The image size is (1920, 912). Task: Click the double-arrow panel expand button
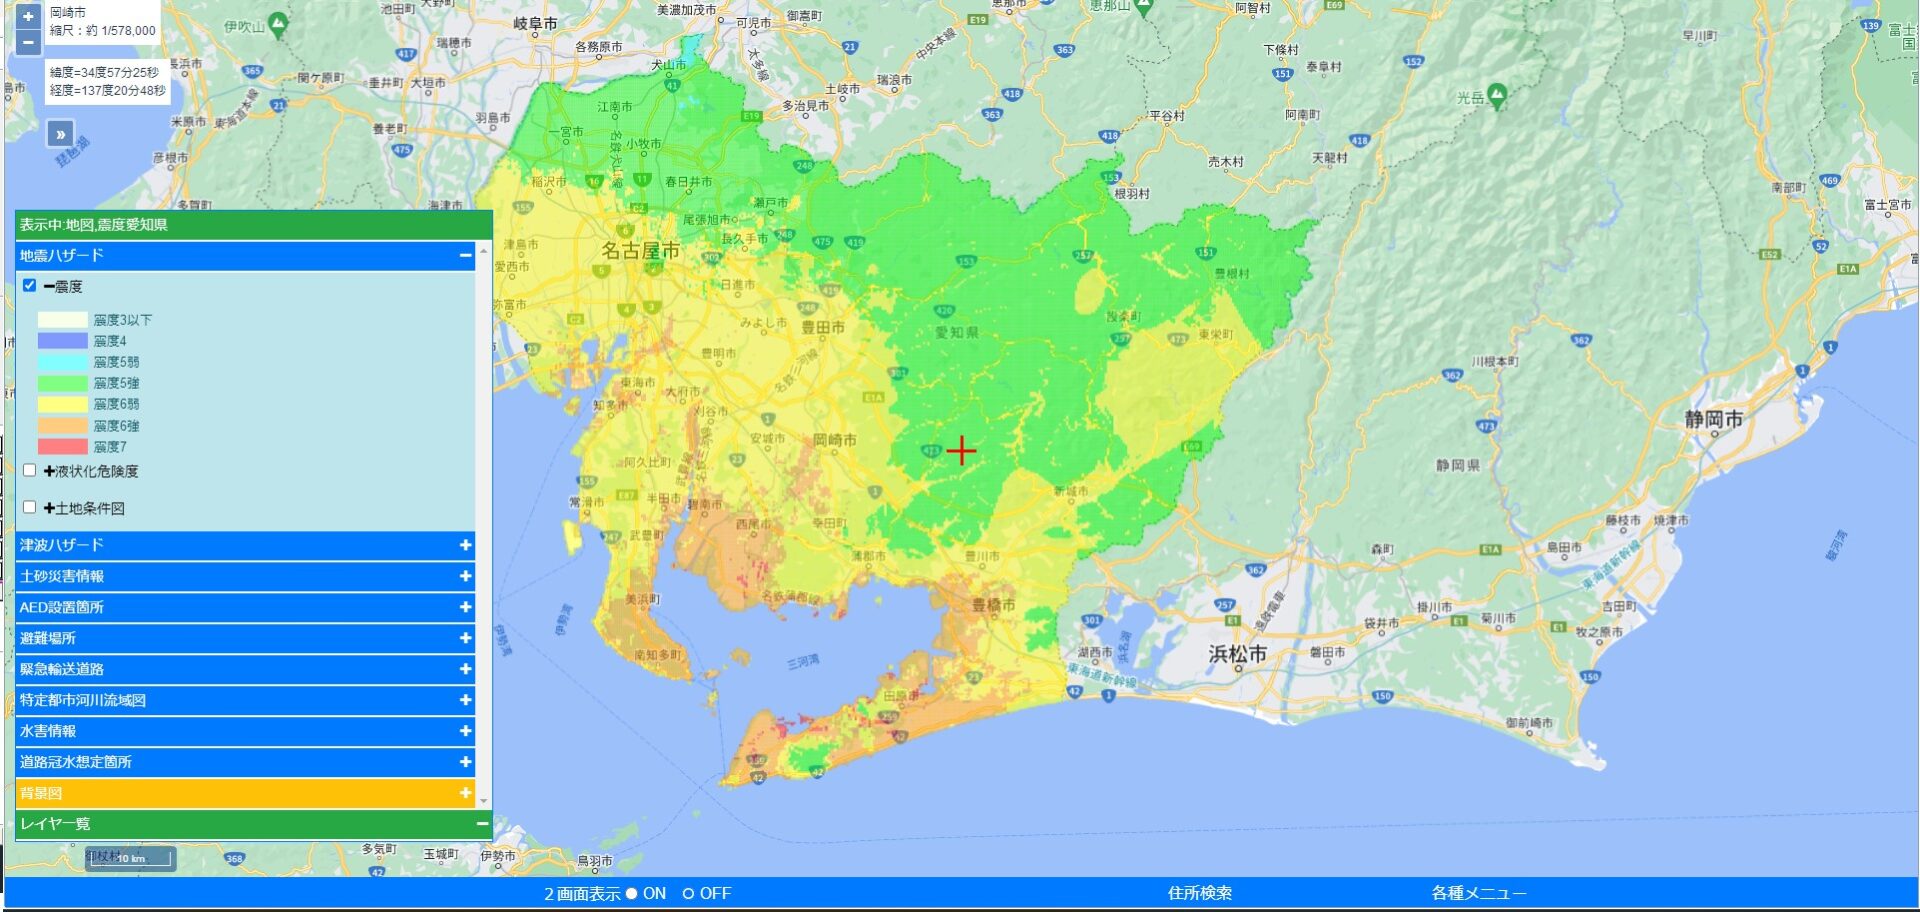(60, 134)
